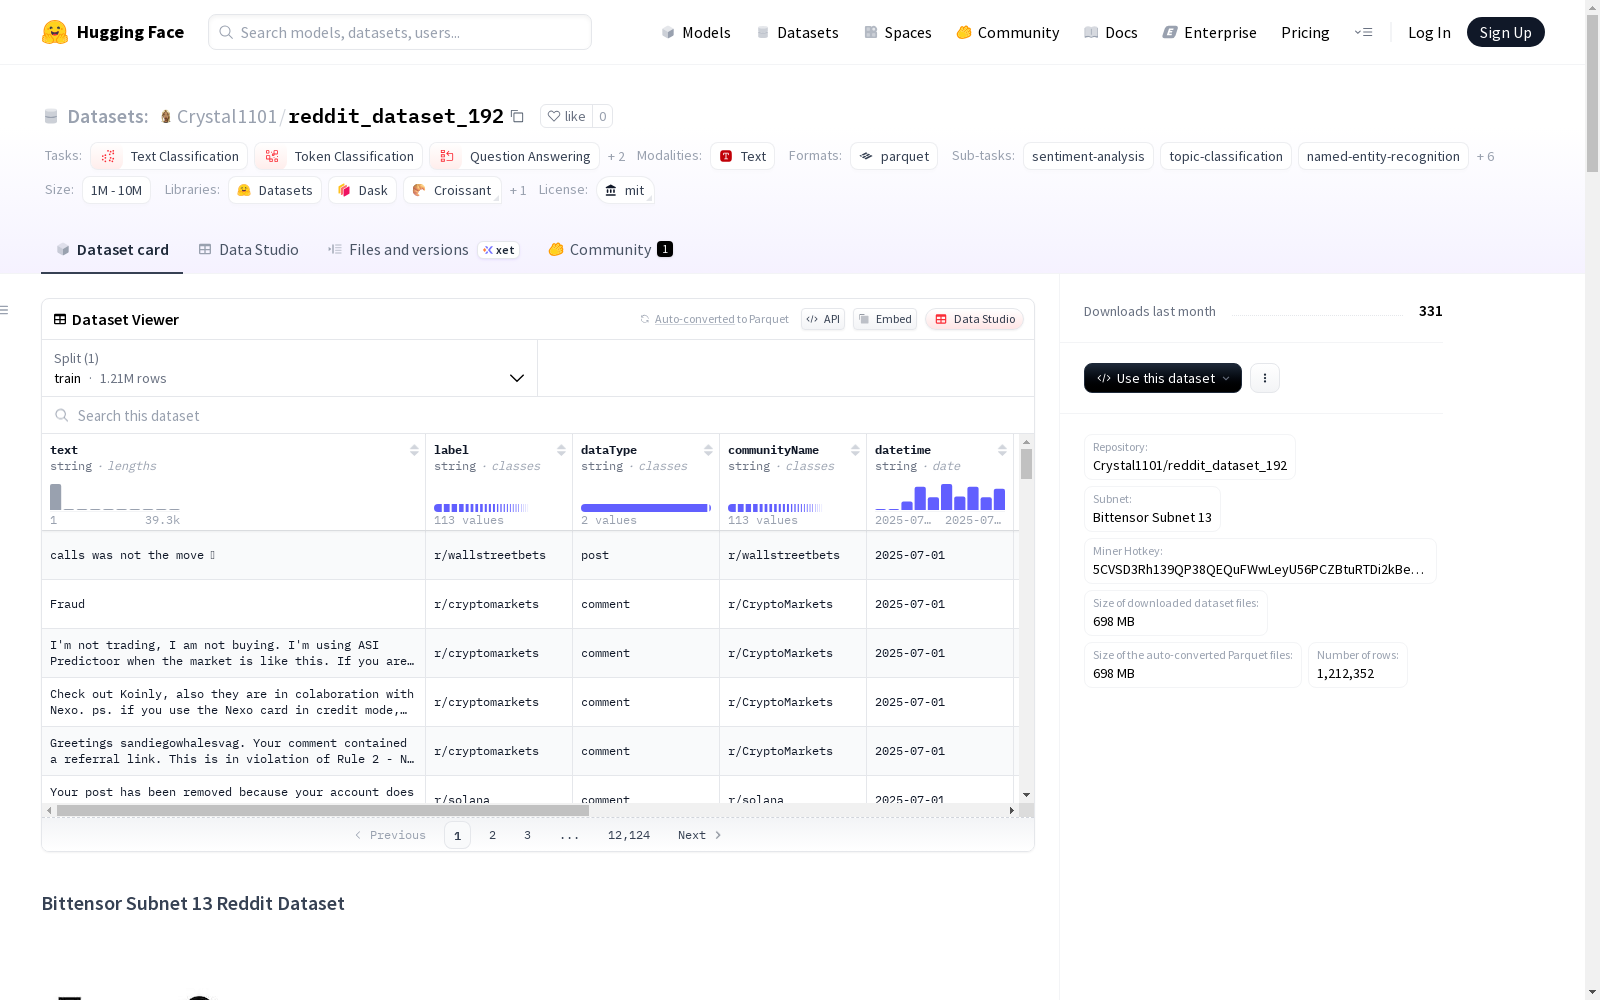This screenshot has width=1600, height=1000.
Task: Switch to the Data Studio tab
Action: [x=248, y=250]
